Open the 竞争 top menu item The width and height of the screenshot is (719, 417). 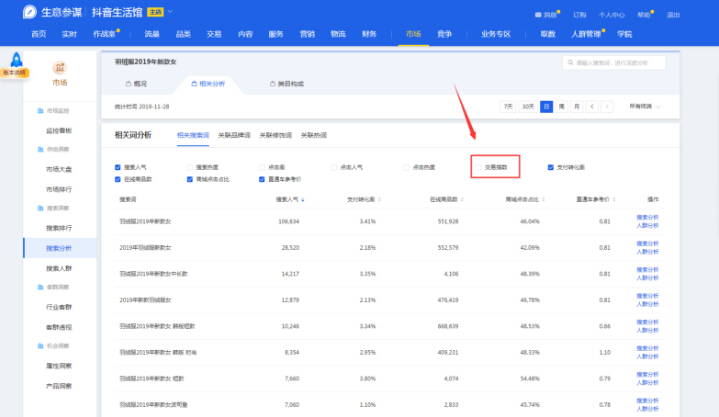(444, 34)
